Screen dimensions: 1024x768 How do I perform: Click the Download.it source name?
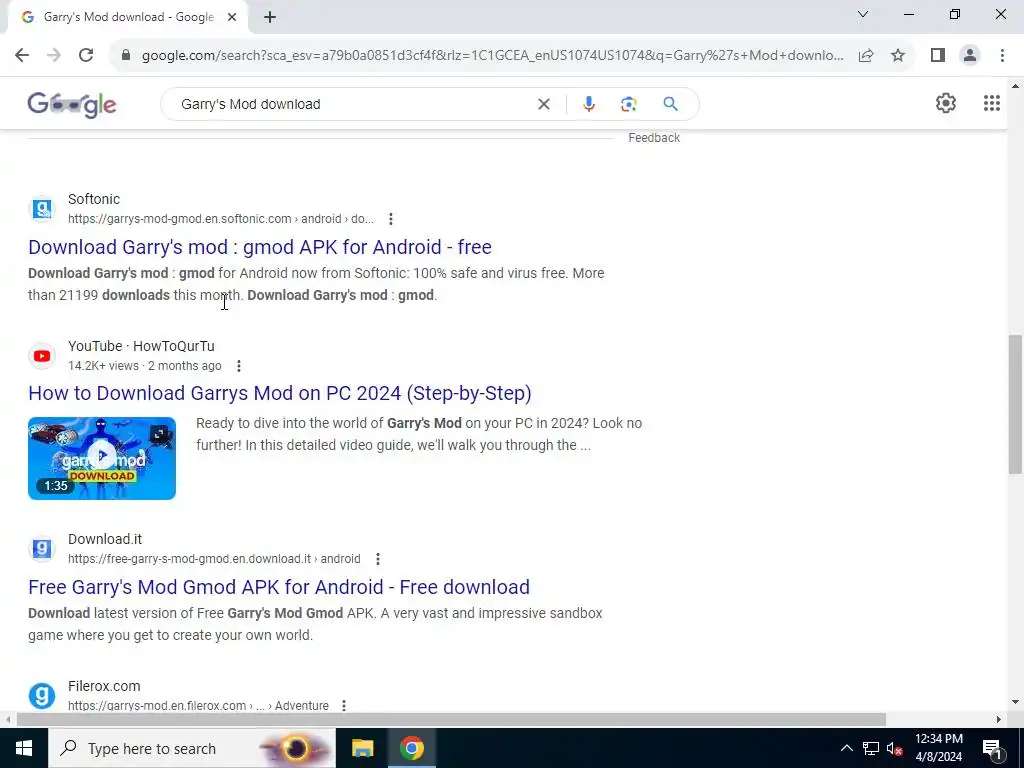click(x=104, y=539)
